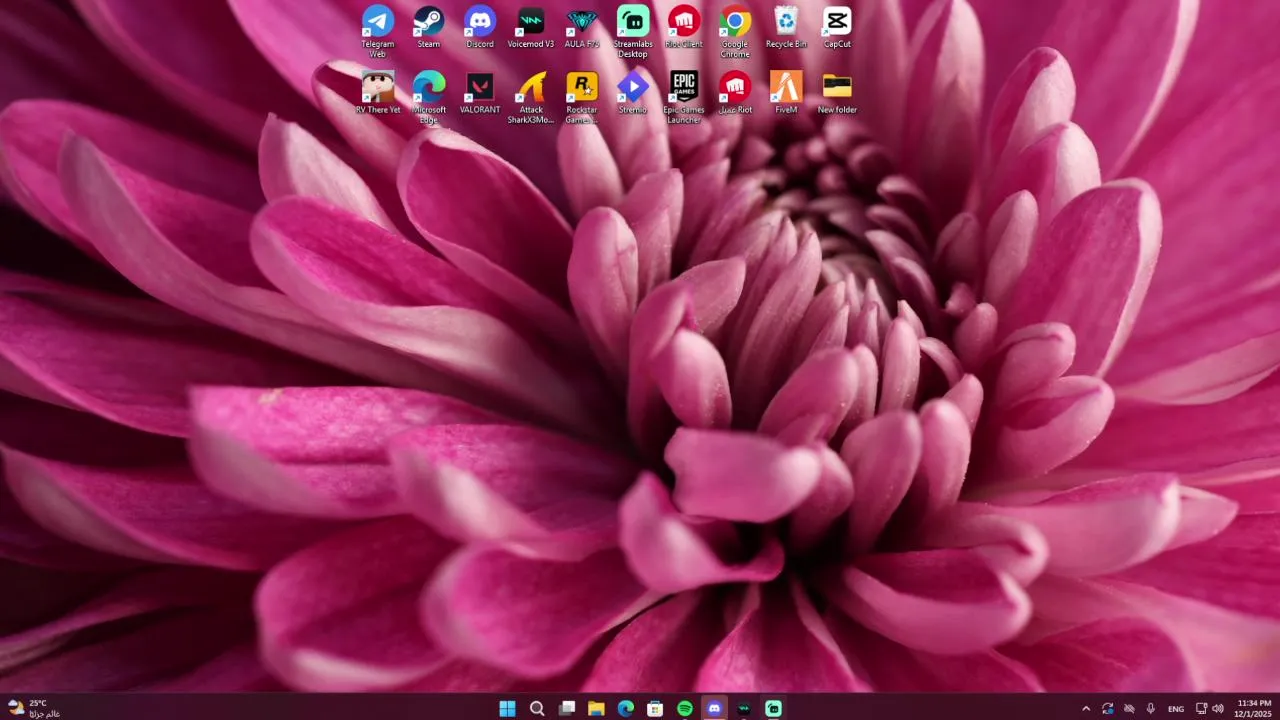Open the Windows Start menu
Image resolution: width=1280 pixels, height=720 pixels.
507,708
